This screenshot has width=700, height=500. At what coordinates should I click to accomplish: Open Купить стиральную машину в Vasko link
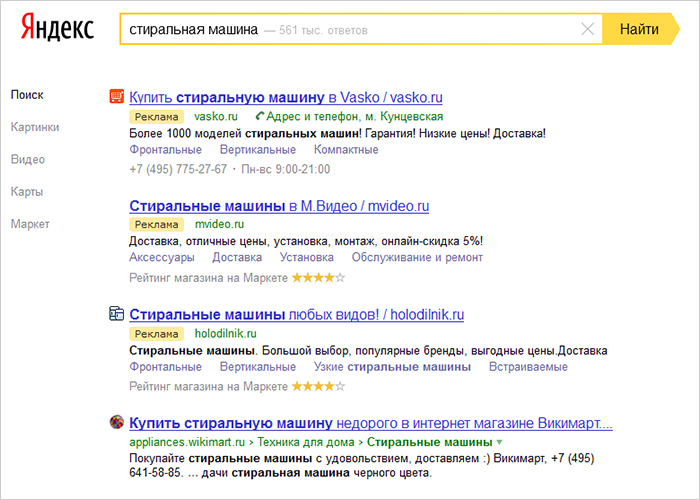[x=286, y=97]
